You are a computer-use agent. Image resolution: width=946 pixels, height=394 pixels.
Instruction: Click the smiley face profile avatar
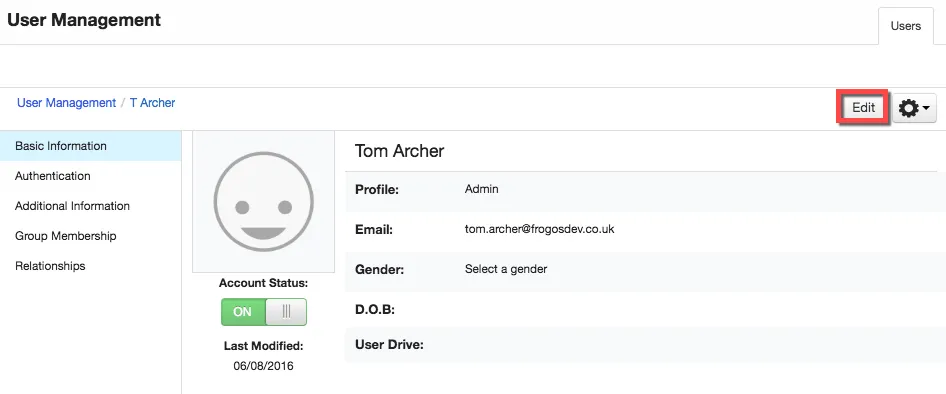point(264,202)
